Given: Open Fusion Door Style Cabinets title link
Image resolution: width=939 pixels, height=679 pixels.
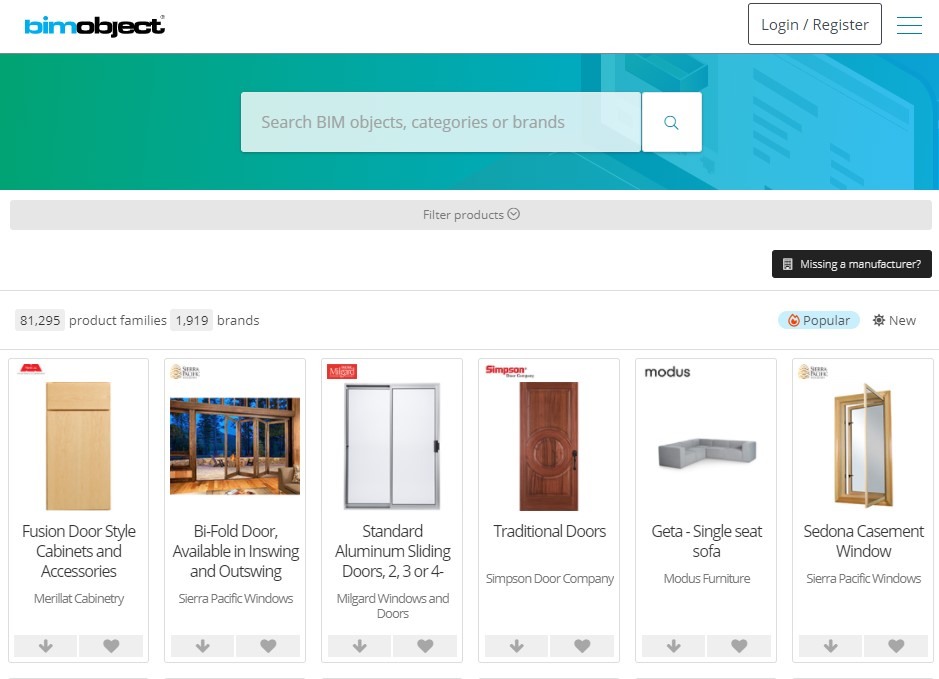Looking at the screenshot, I should pos(78,551).
